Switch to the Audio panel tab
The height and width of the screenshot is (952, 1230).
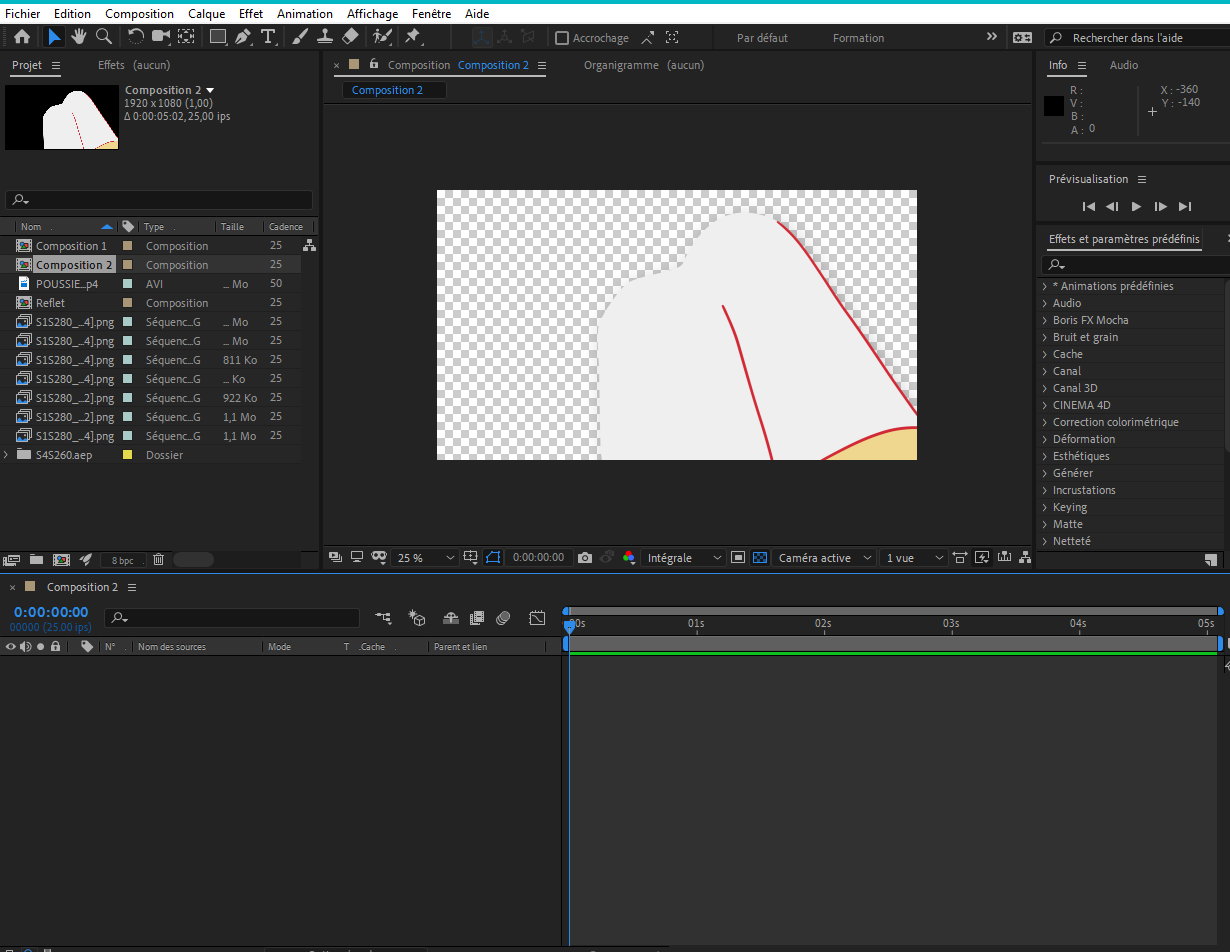[x=1123, y=65]
